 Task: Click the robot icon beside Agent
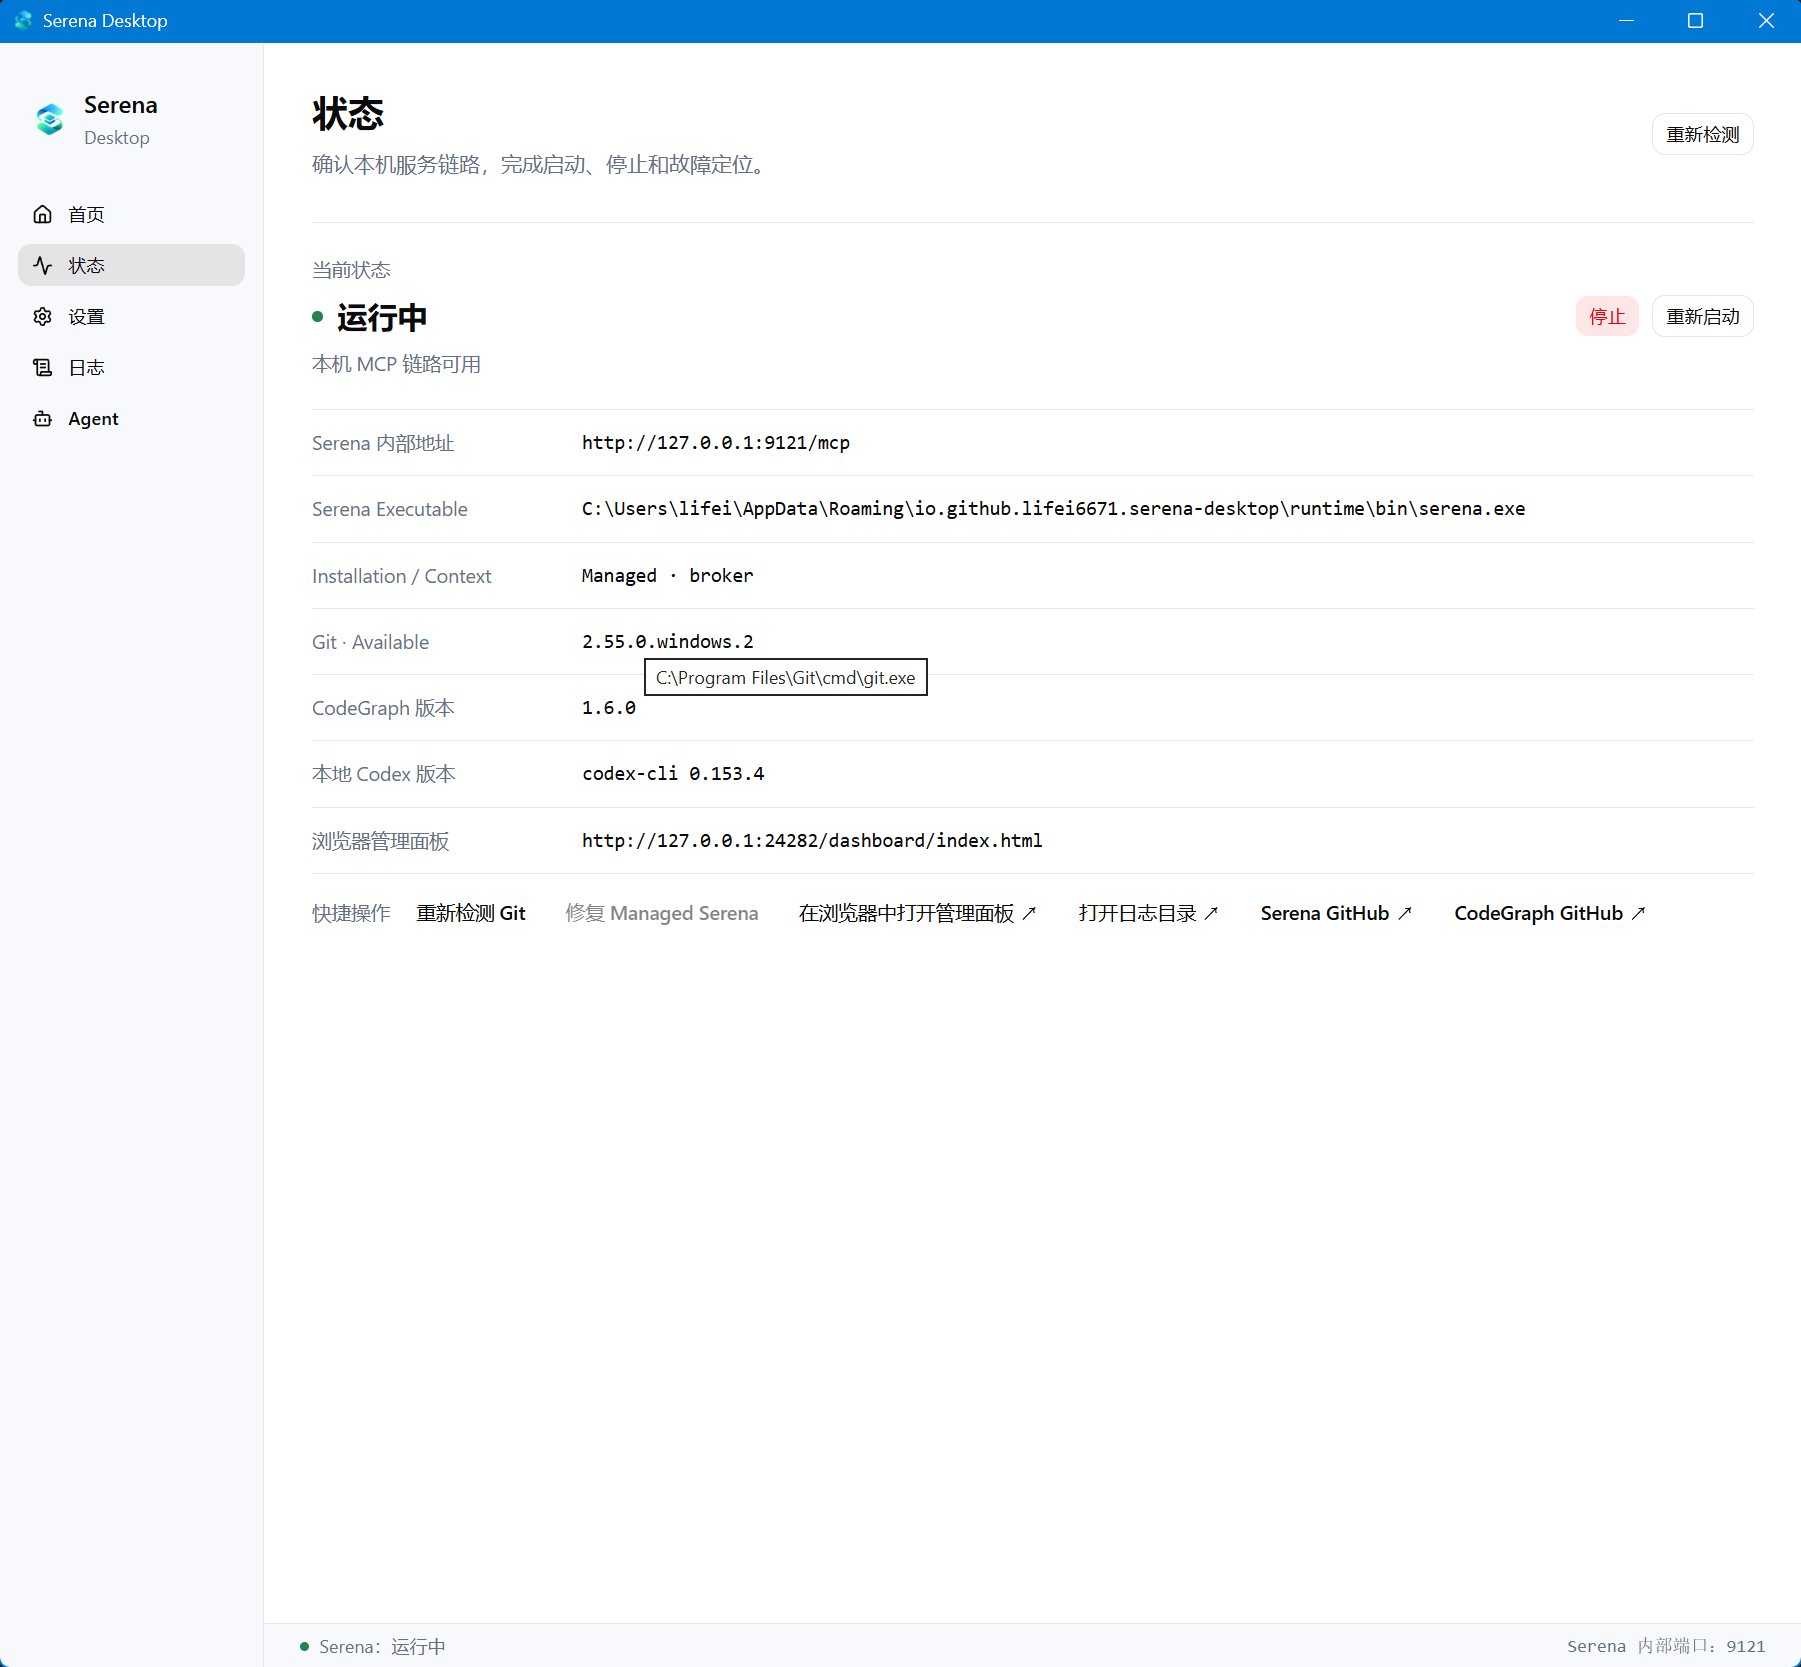coord(42,418)
